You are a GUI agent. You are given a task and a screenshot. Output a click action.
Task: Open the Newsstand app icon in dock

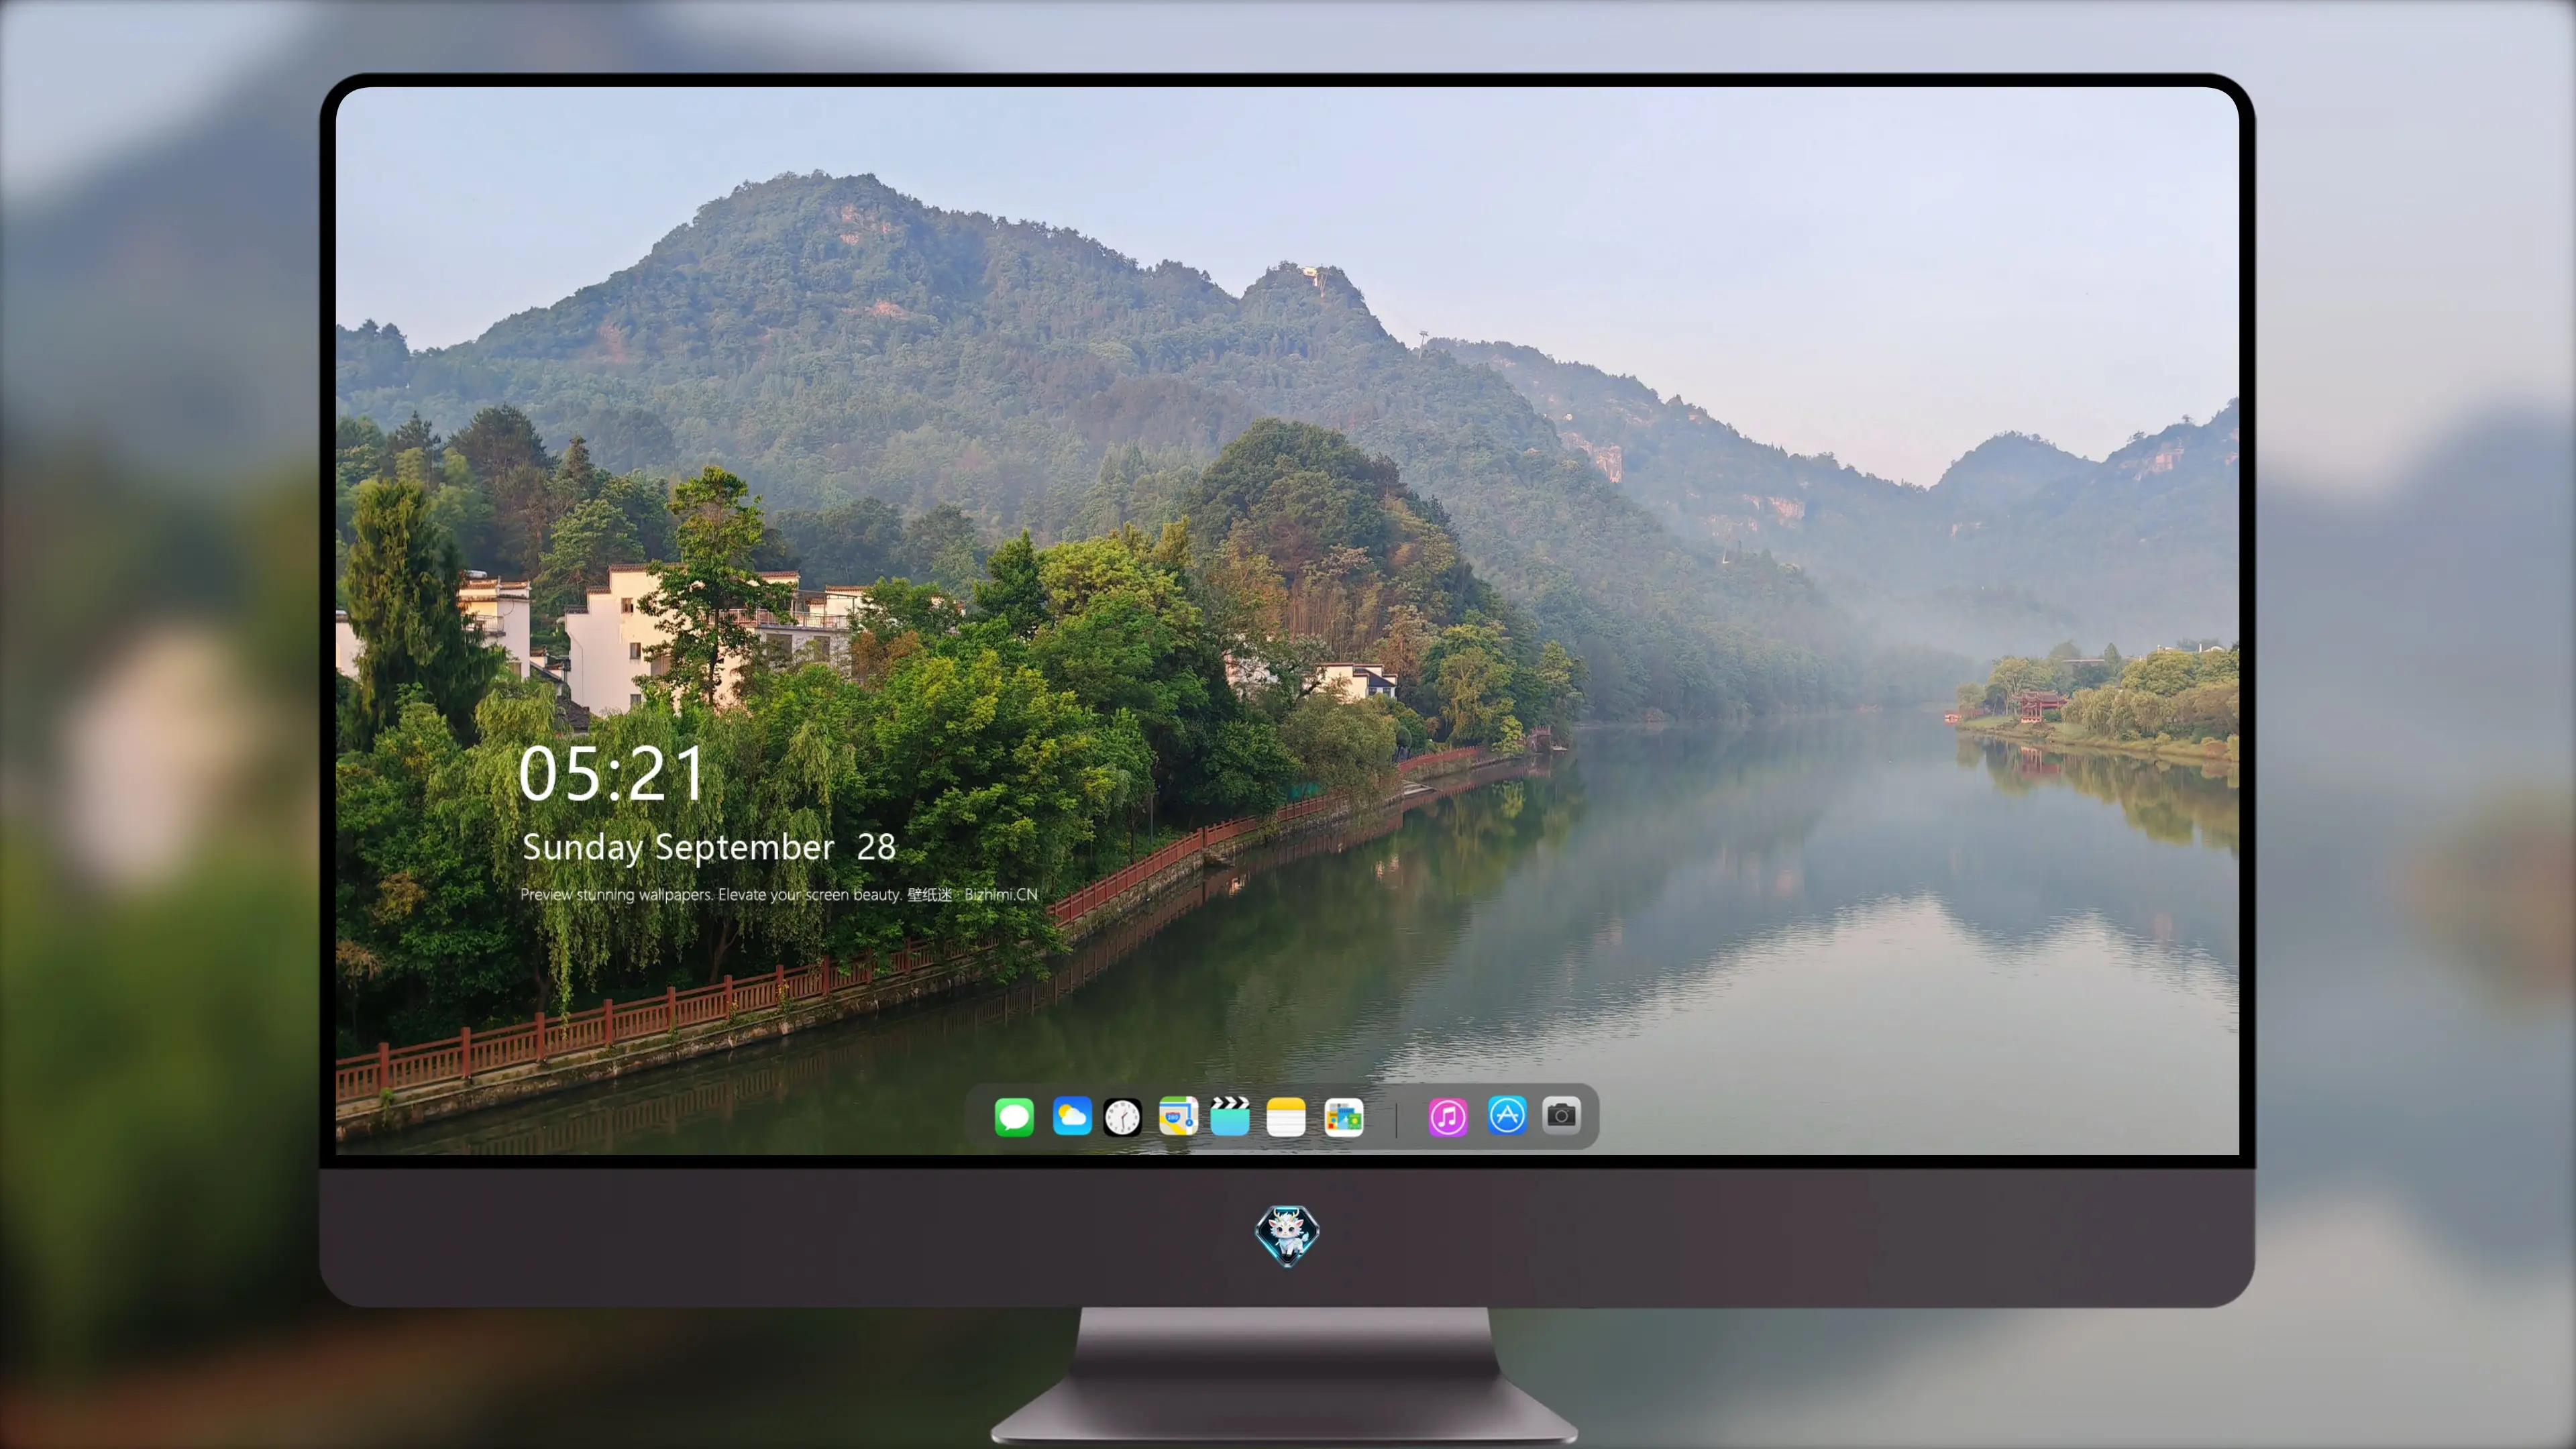[x=1344, y=1117]
